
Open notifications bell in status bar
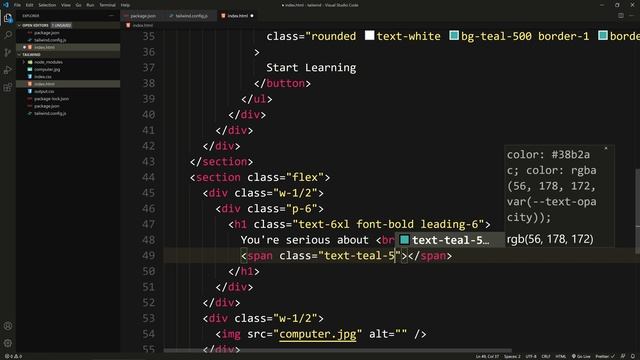(633, 356)
